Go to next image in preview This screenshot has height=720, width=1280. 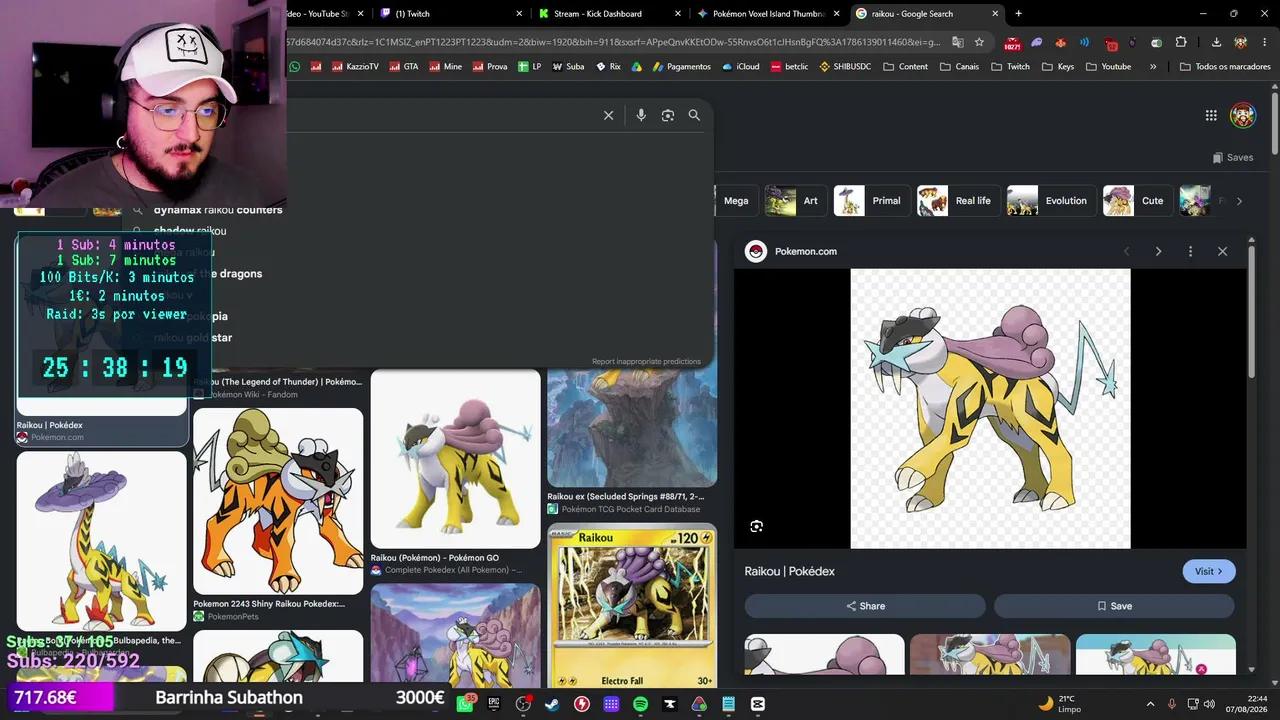pos(1158,251)
